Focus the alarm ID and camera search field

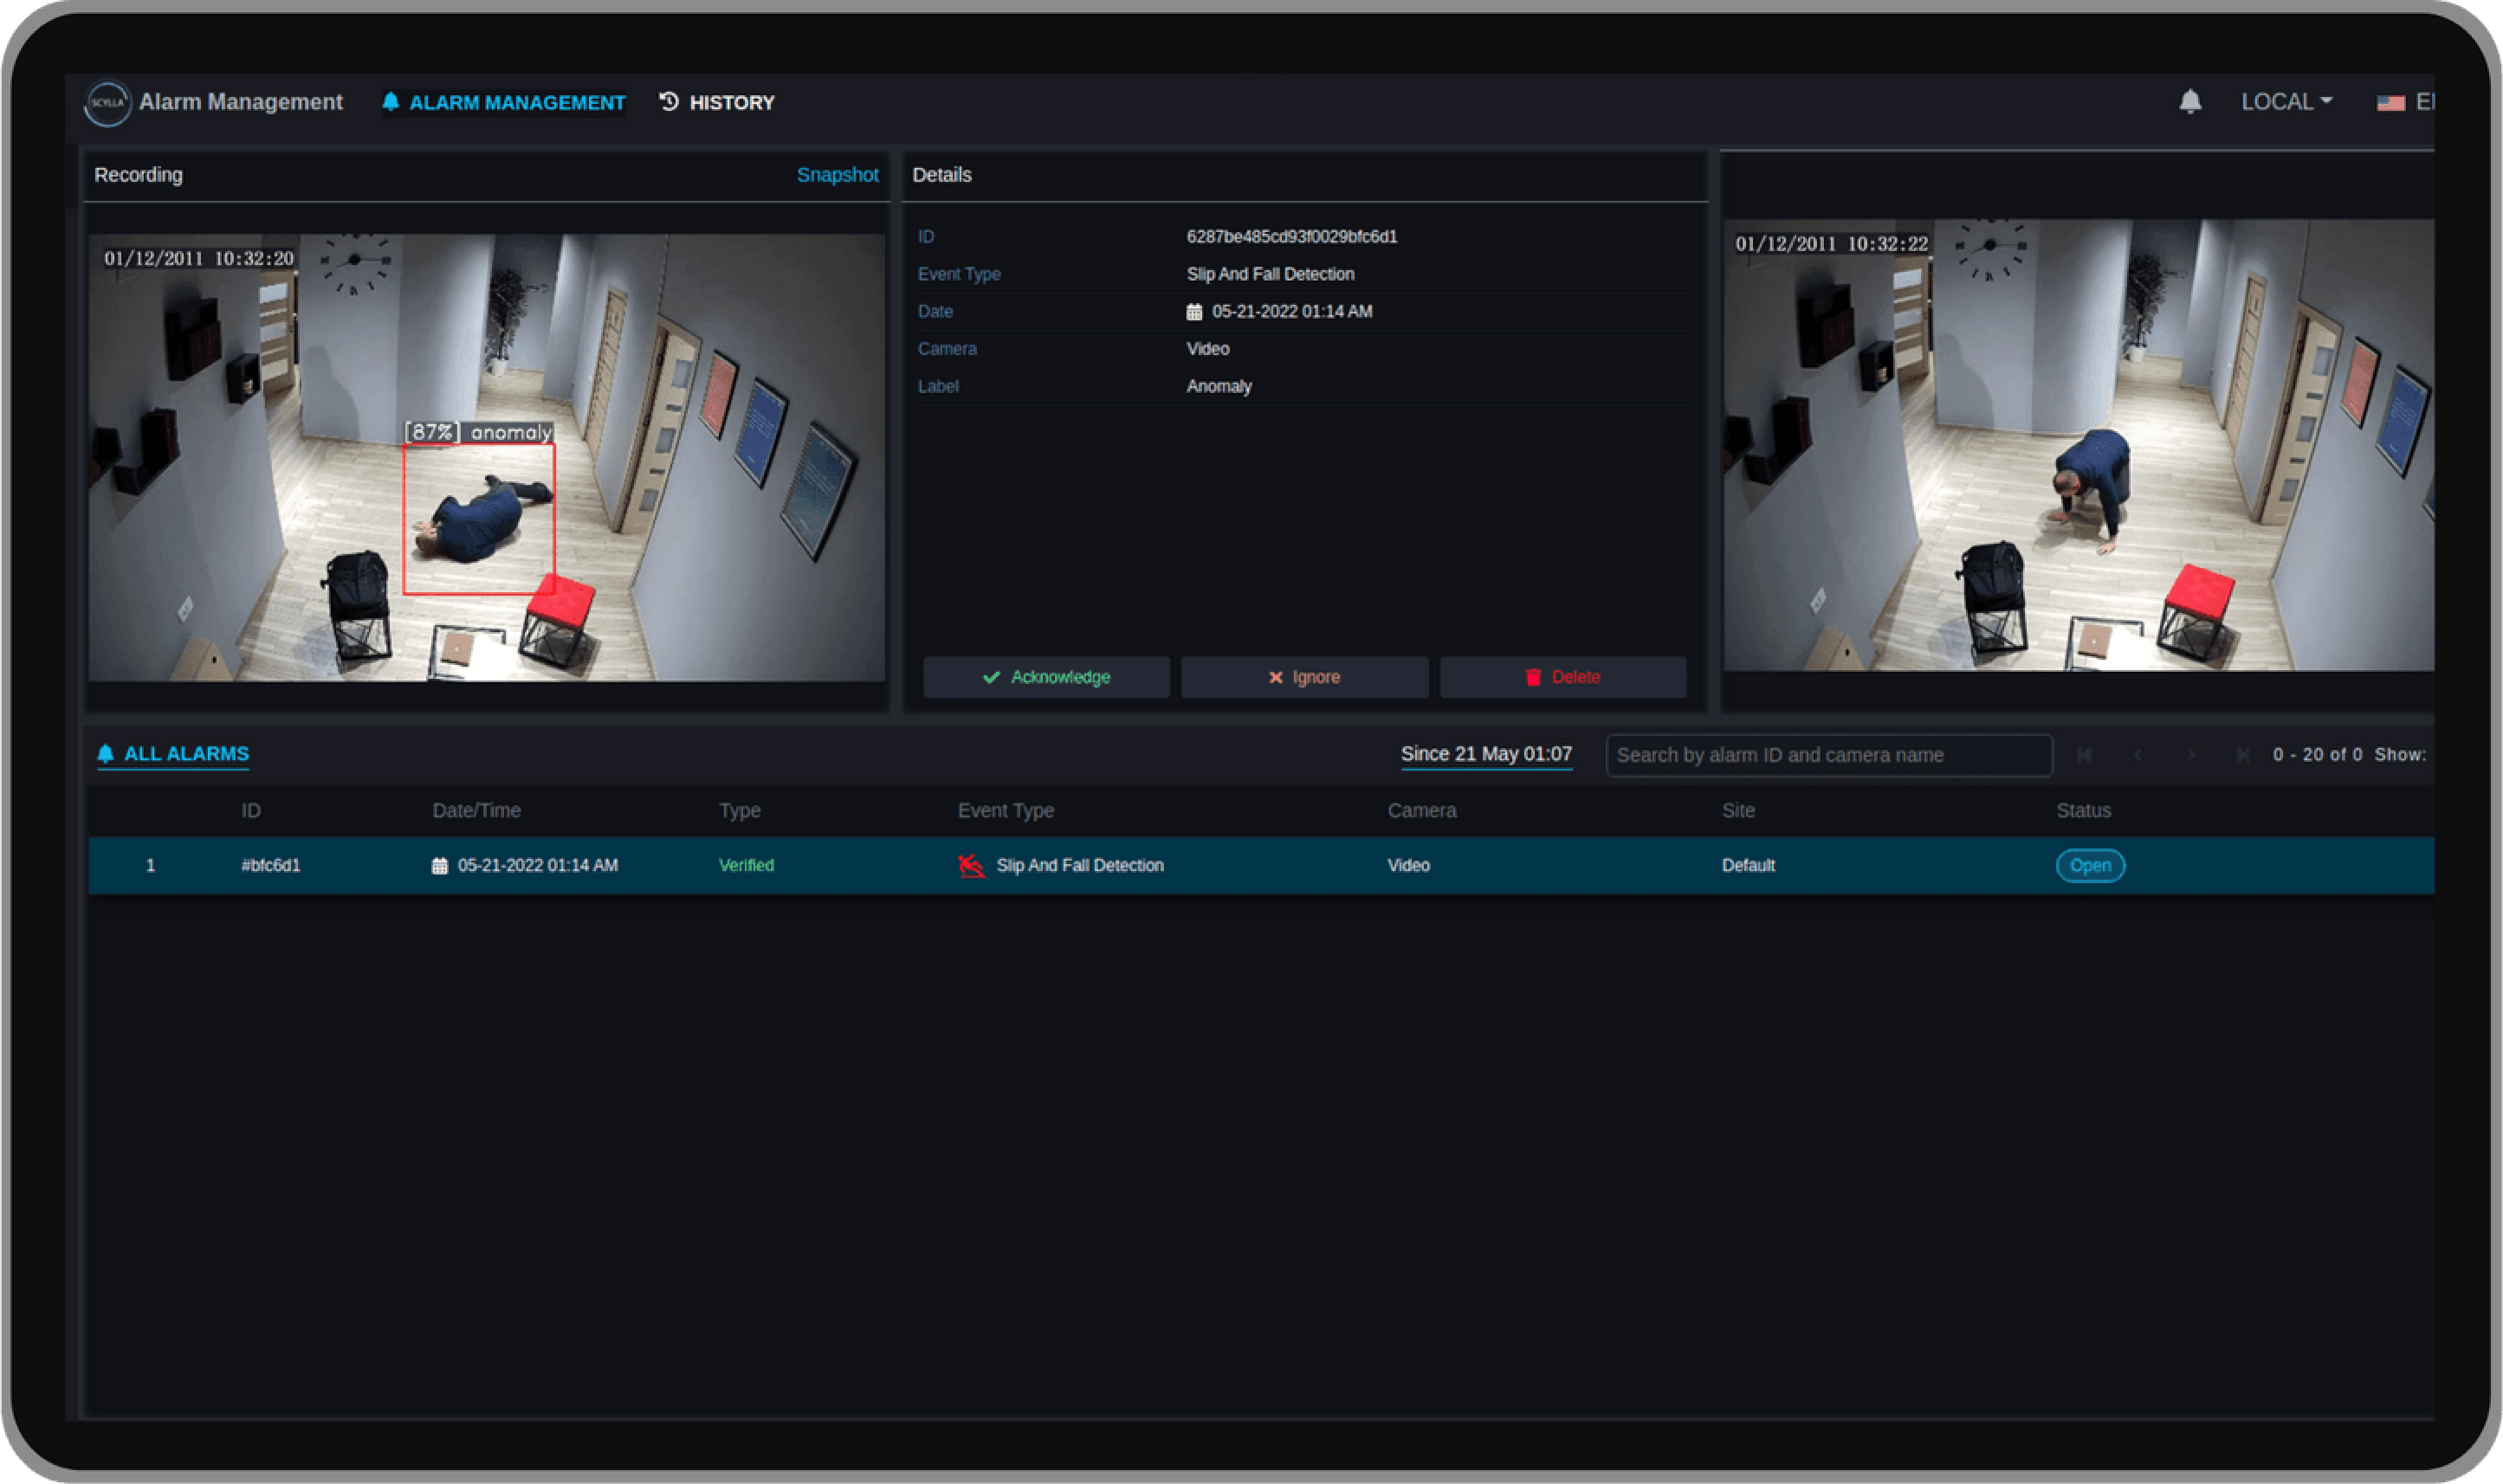(1829, 755)
